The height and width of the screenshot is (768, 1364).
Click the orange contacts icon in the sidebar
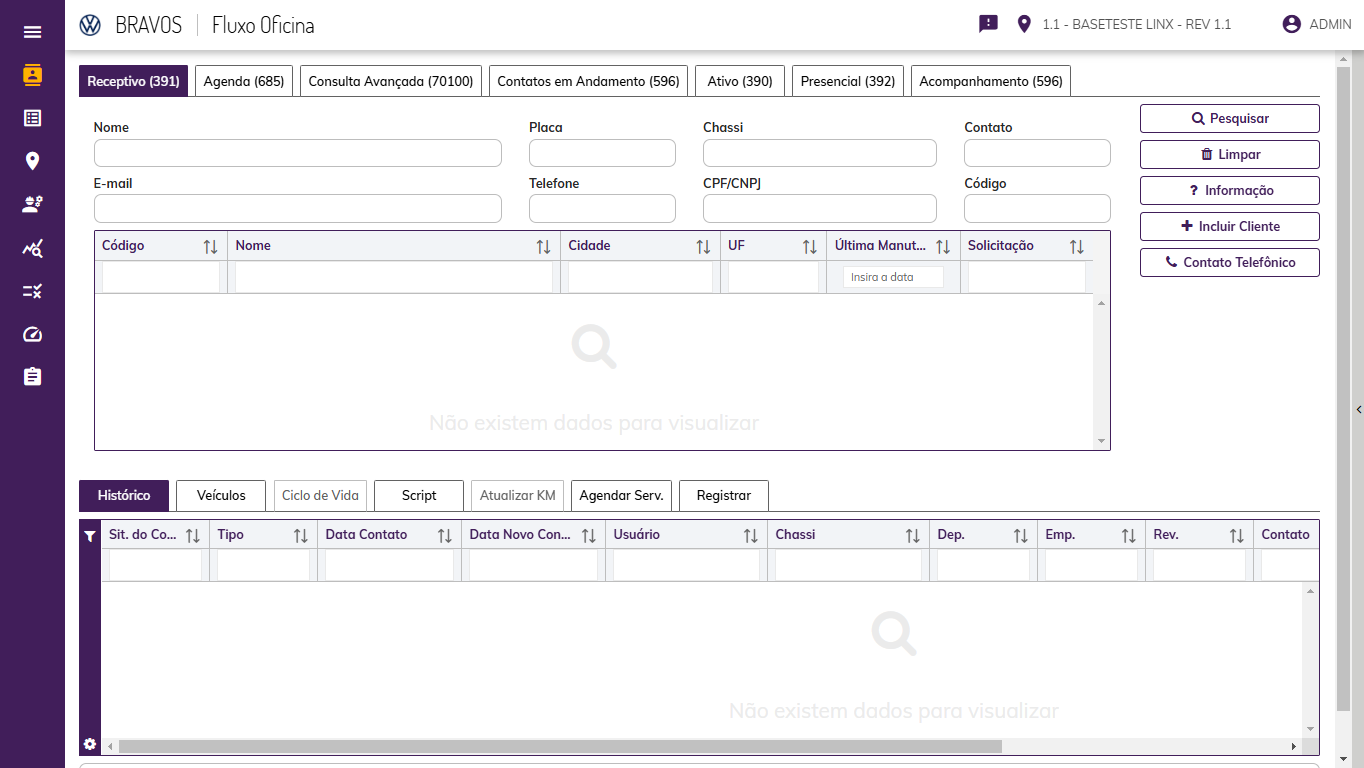tap(32, 75)
